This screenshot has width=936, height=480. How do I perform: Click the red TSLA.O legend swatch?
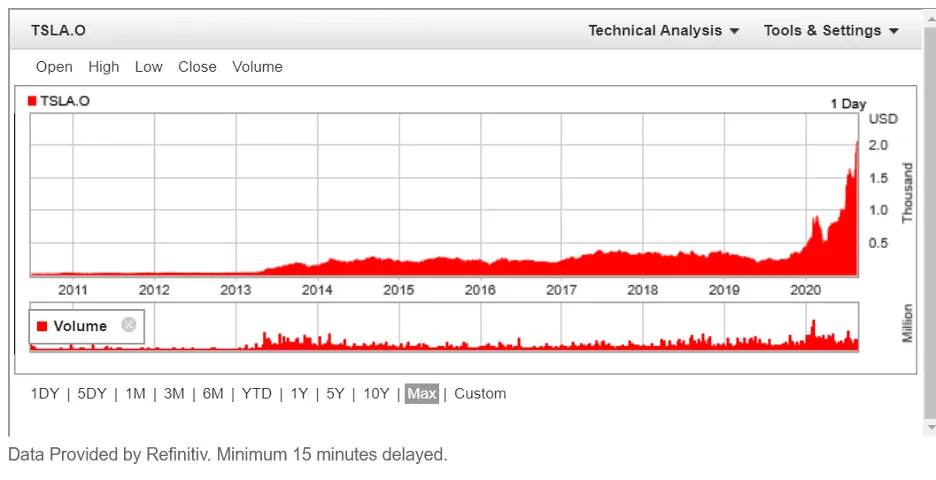pyautogui.click(x=32, y=101)
